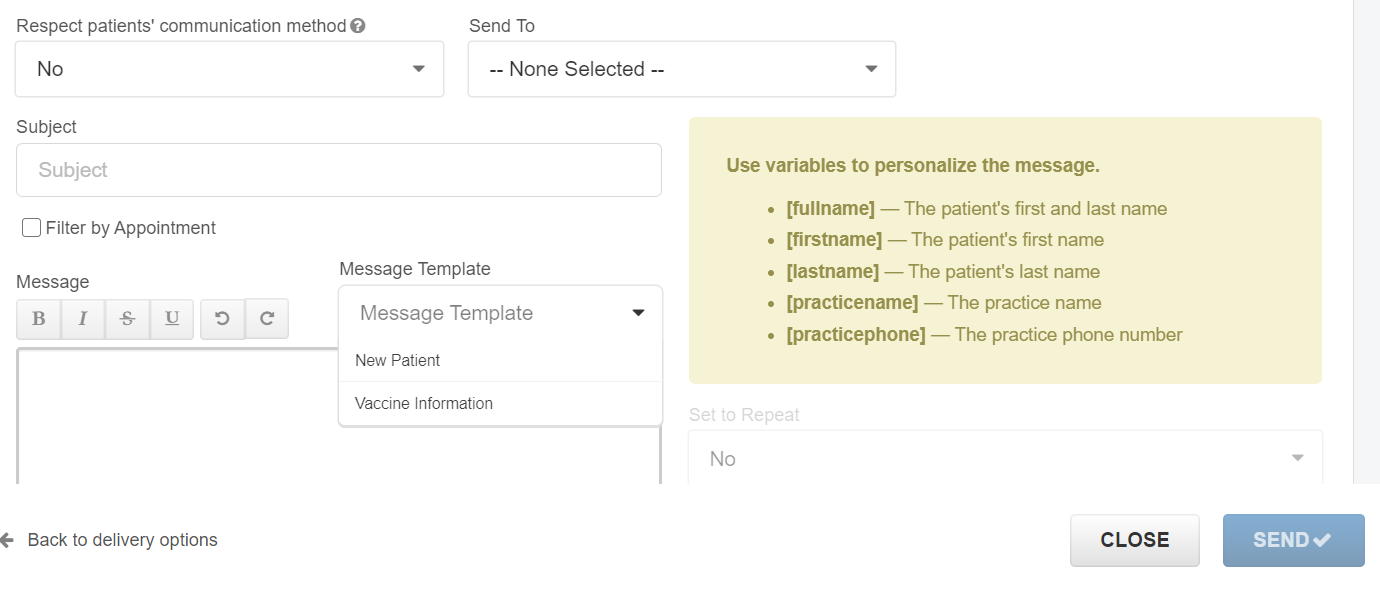Expand the Send To dropdown
Image resolution: width=1380 pixels, height=595 pixels.
(681, 69)
